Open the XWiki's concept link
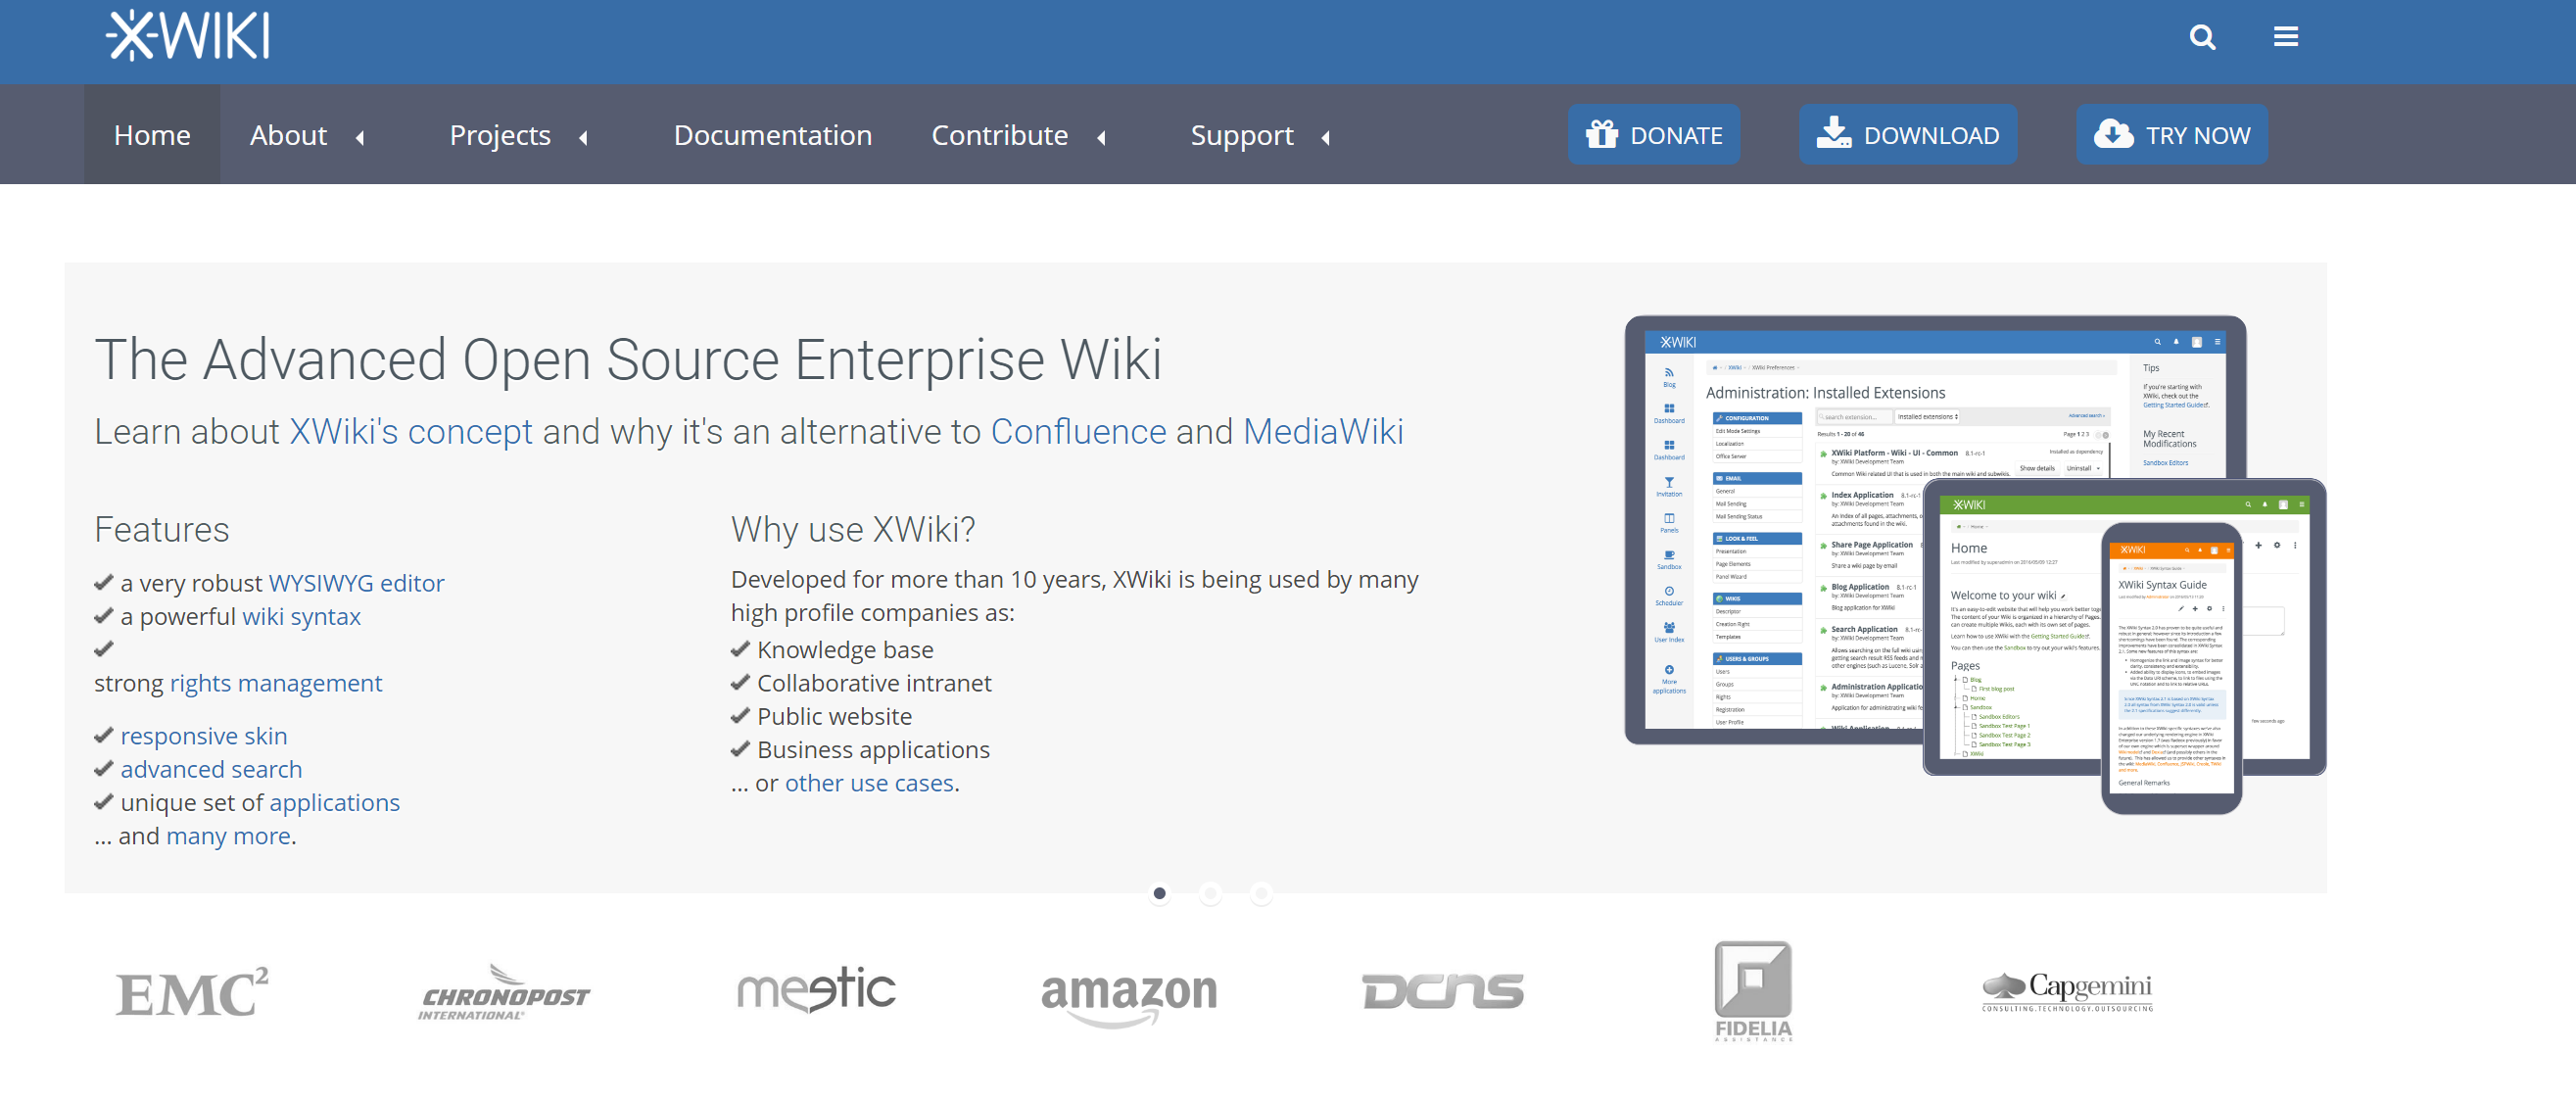 pyautogui.click(x=411, y=432)
